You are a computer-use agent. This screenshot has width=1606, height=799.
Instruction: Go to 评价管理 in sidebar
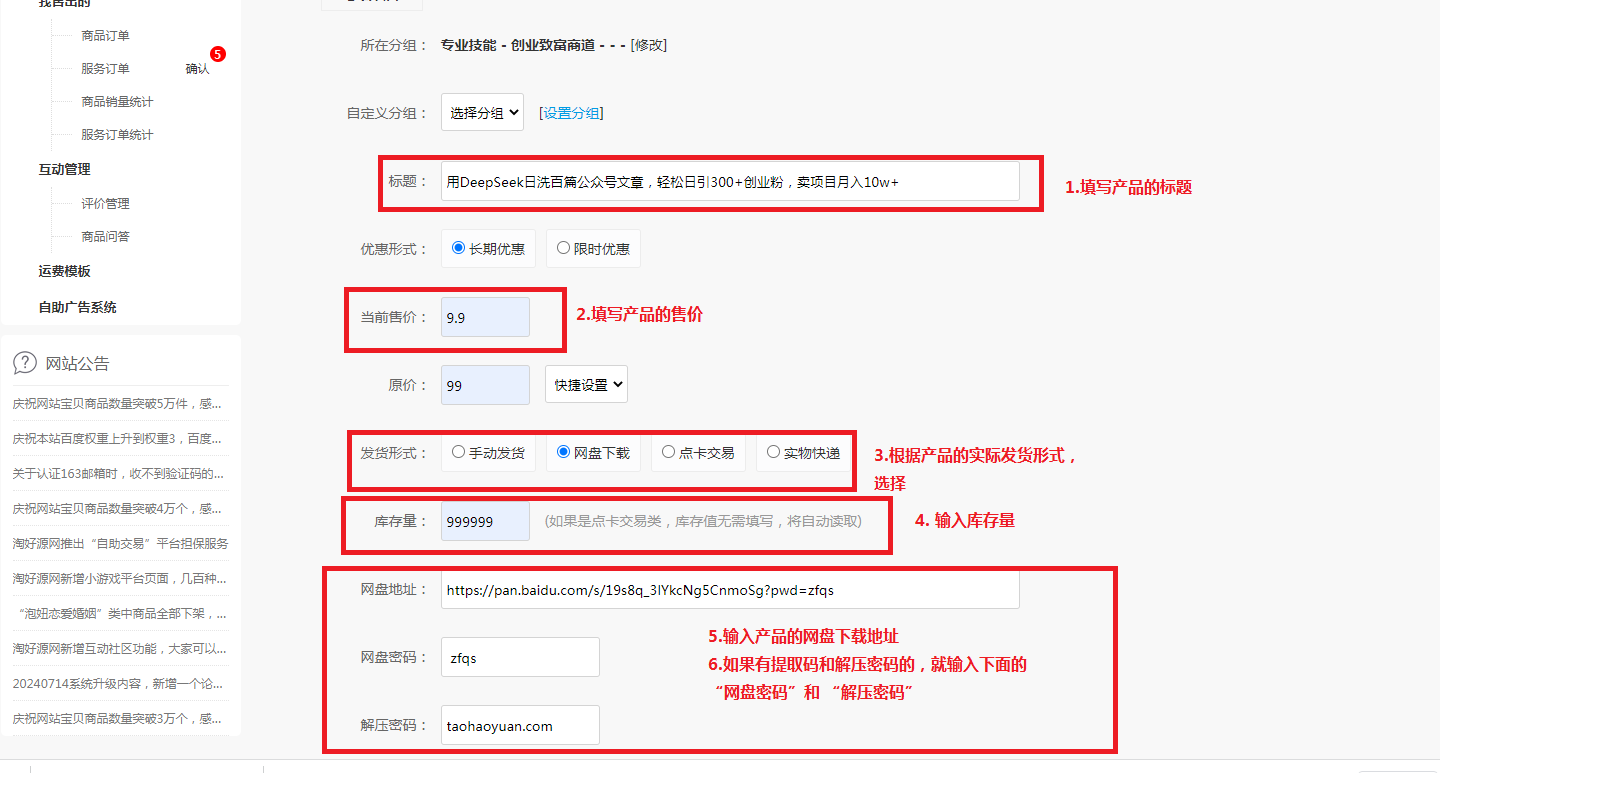click(105, 204)
